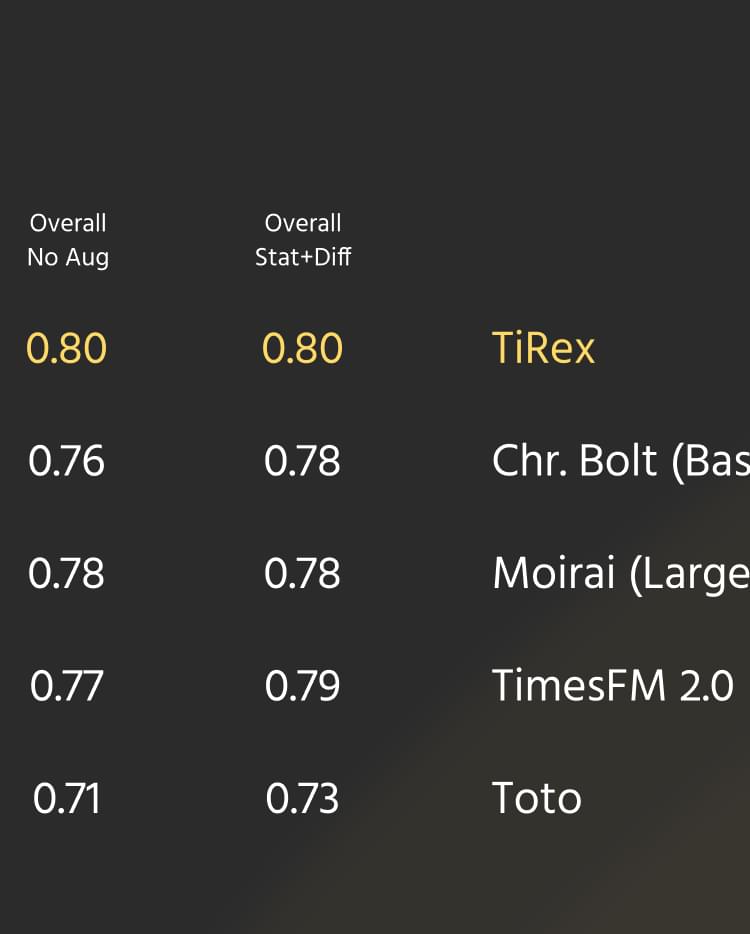Click Chr. Bolt's 0.78 Stat+Diff score

click(x=302, y=461)
